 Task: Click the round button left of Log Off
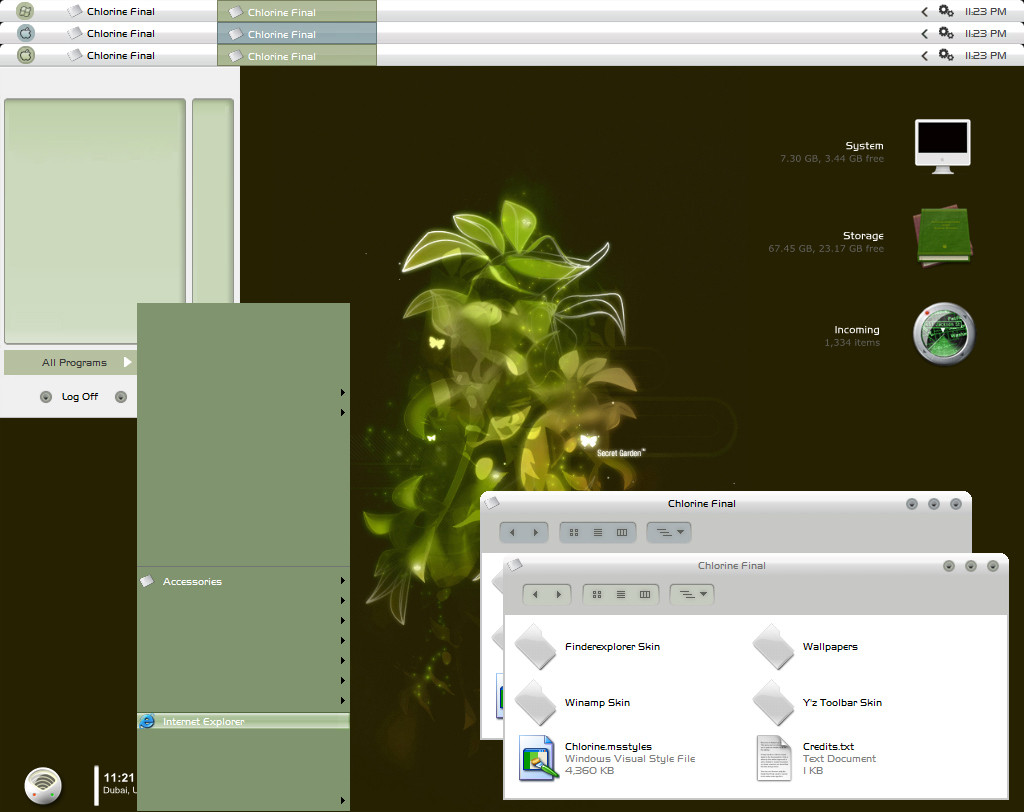coord(46,397)
